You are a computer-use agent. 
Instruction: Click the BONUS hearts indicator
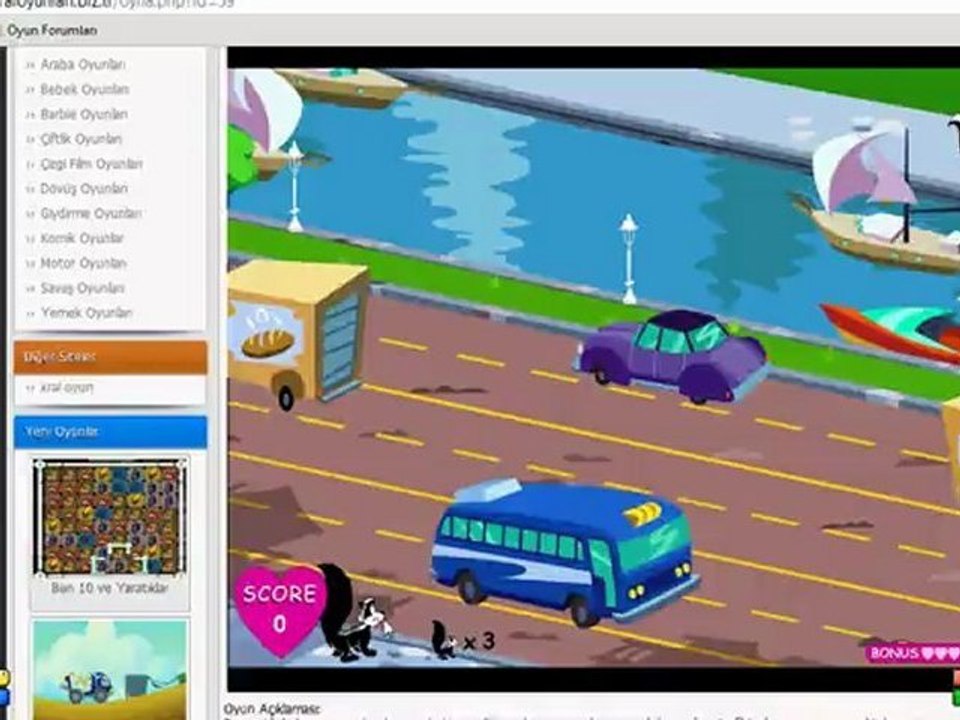(x=914, y=653)
